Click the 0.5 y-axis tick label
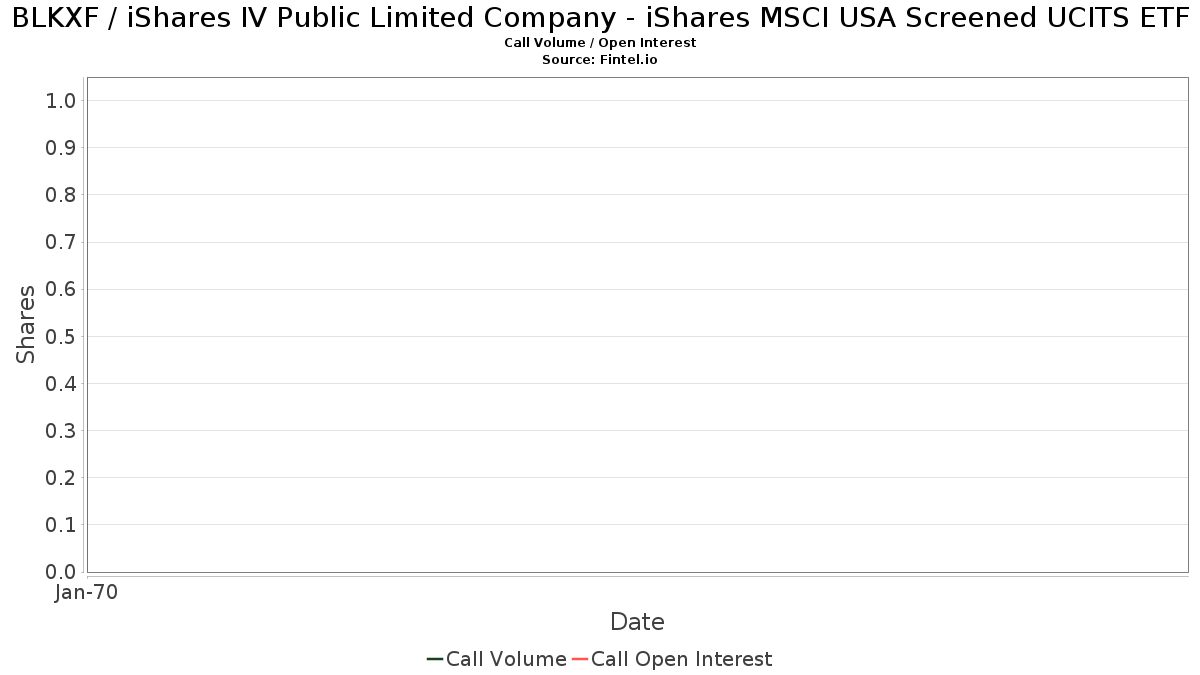 point(61,336)
